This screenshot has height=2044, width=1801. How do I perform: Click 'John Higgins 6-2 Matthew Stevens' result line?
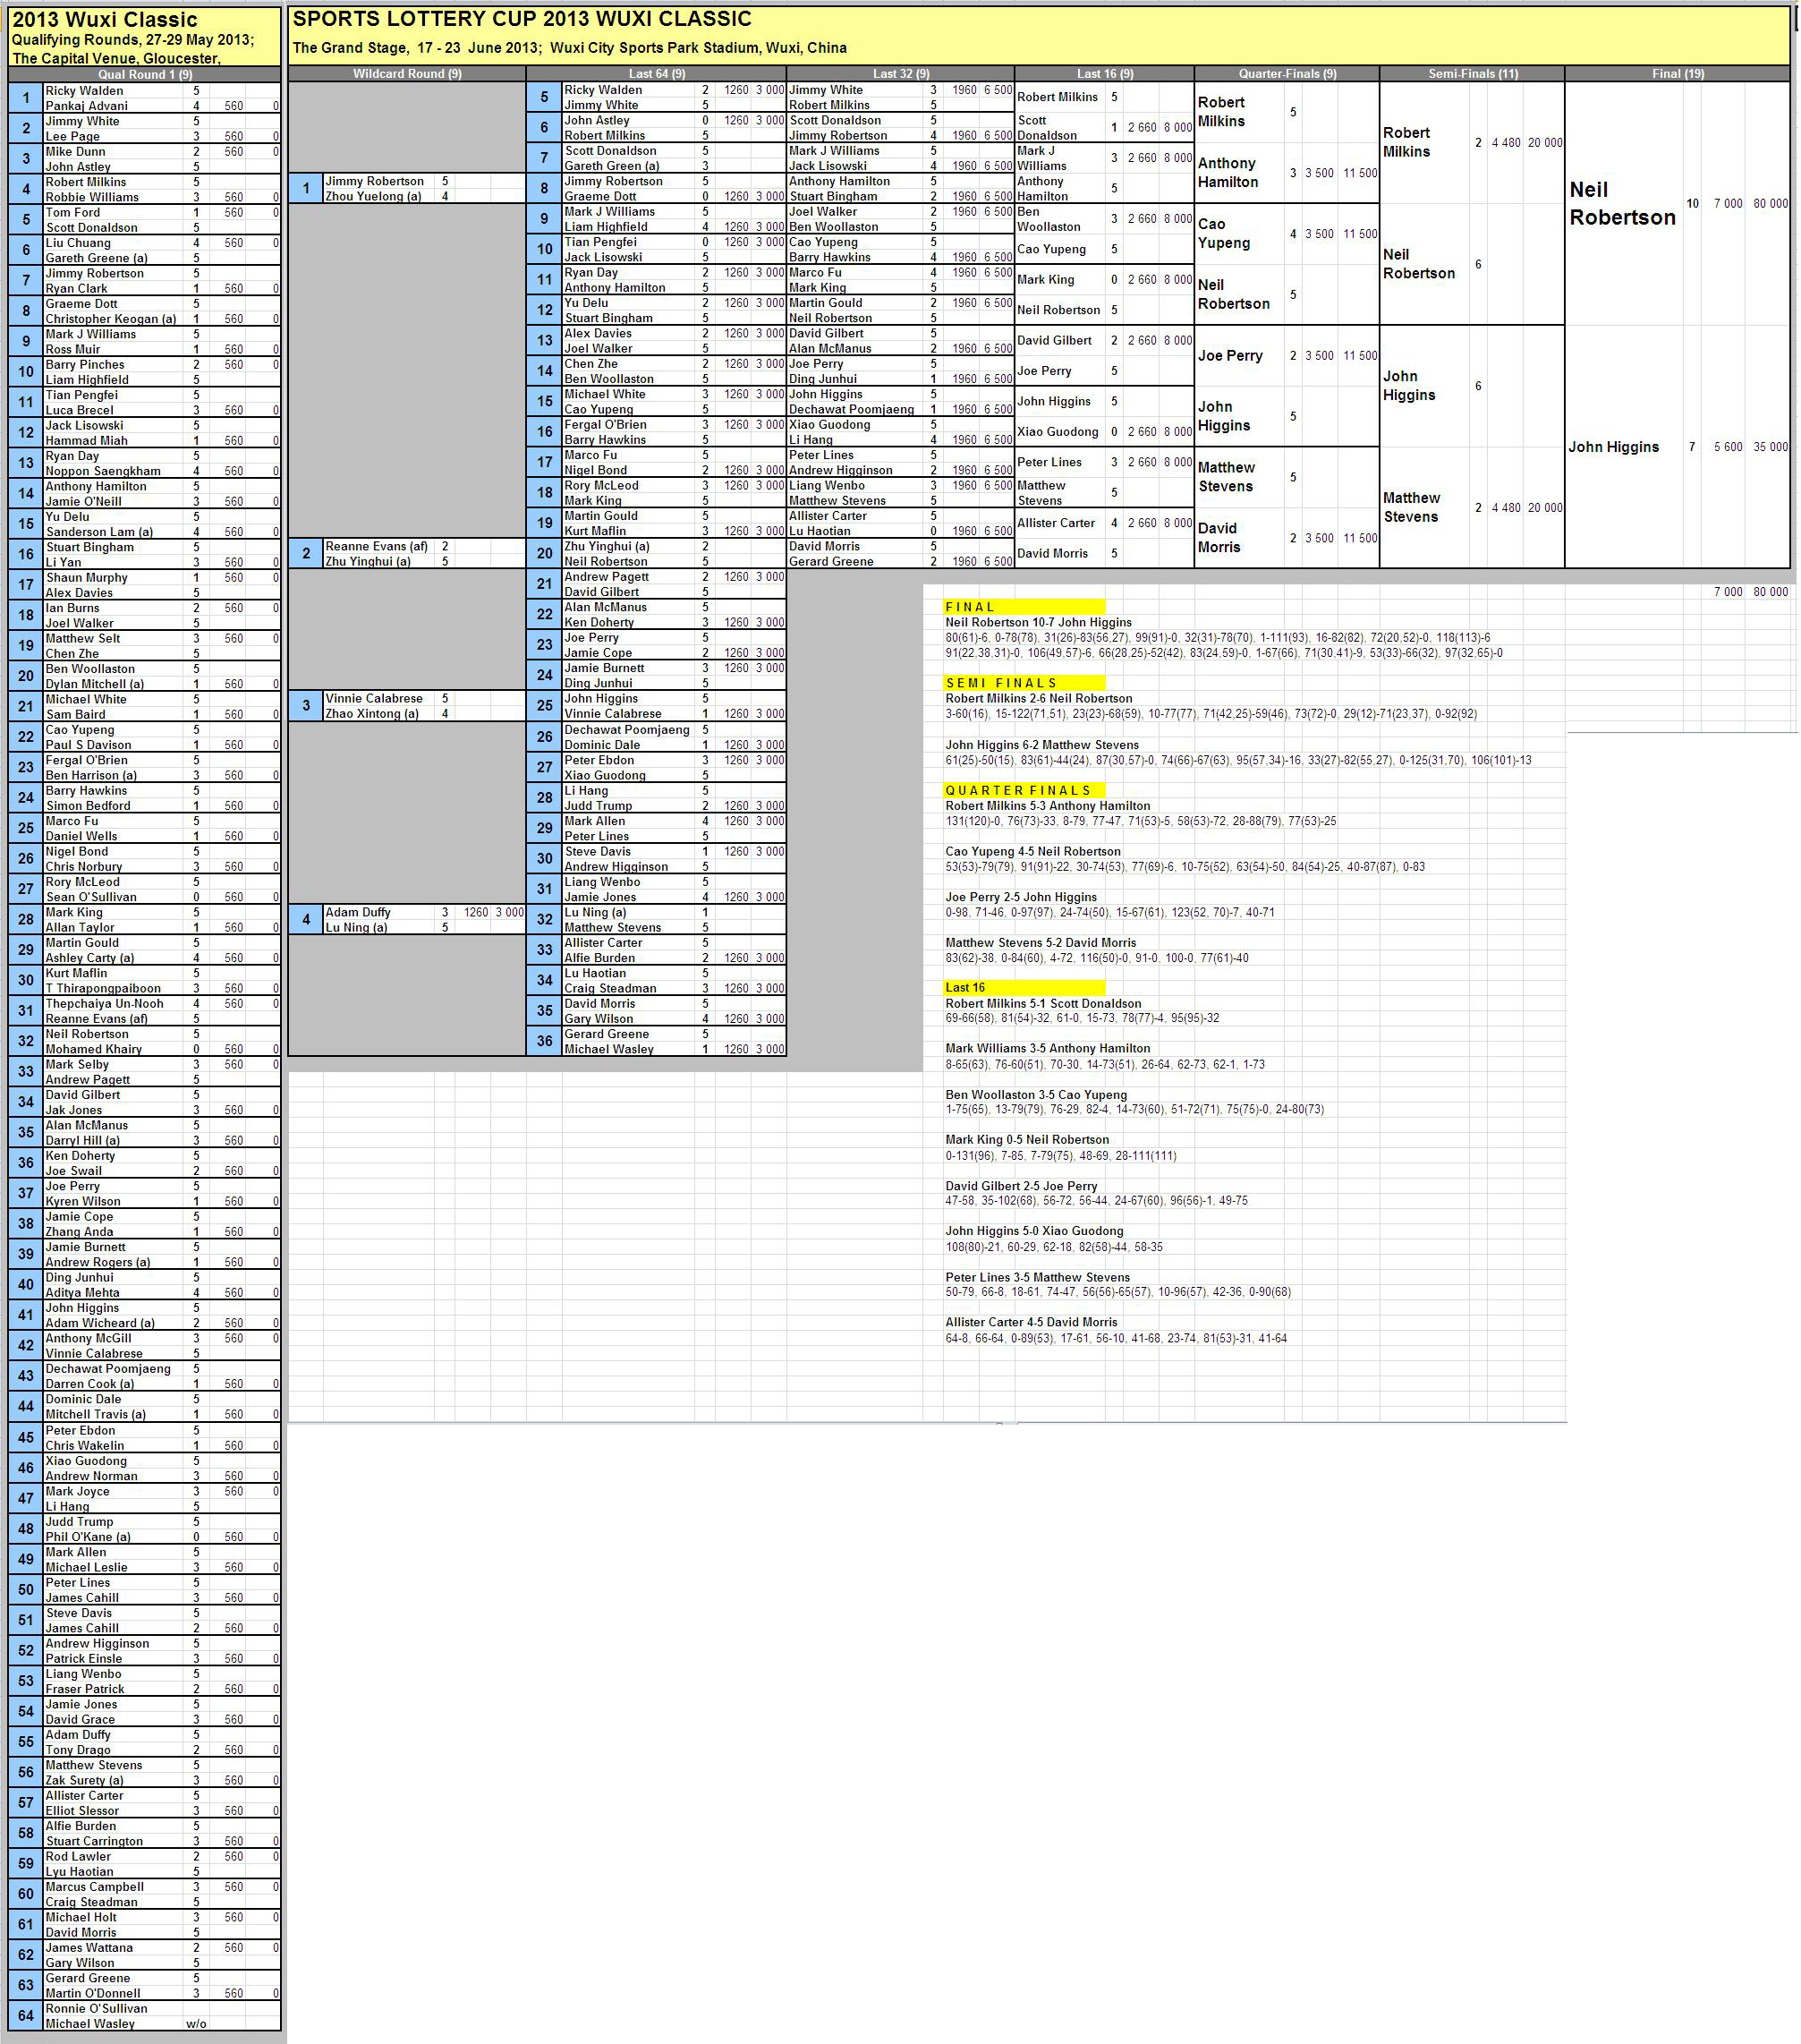click(1042, 745)
